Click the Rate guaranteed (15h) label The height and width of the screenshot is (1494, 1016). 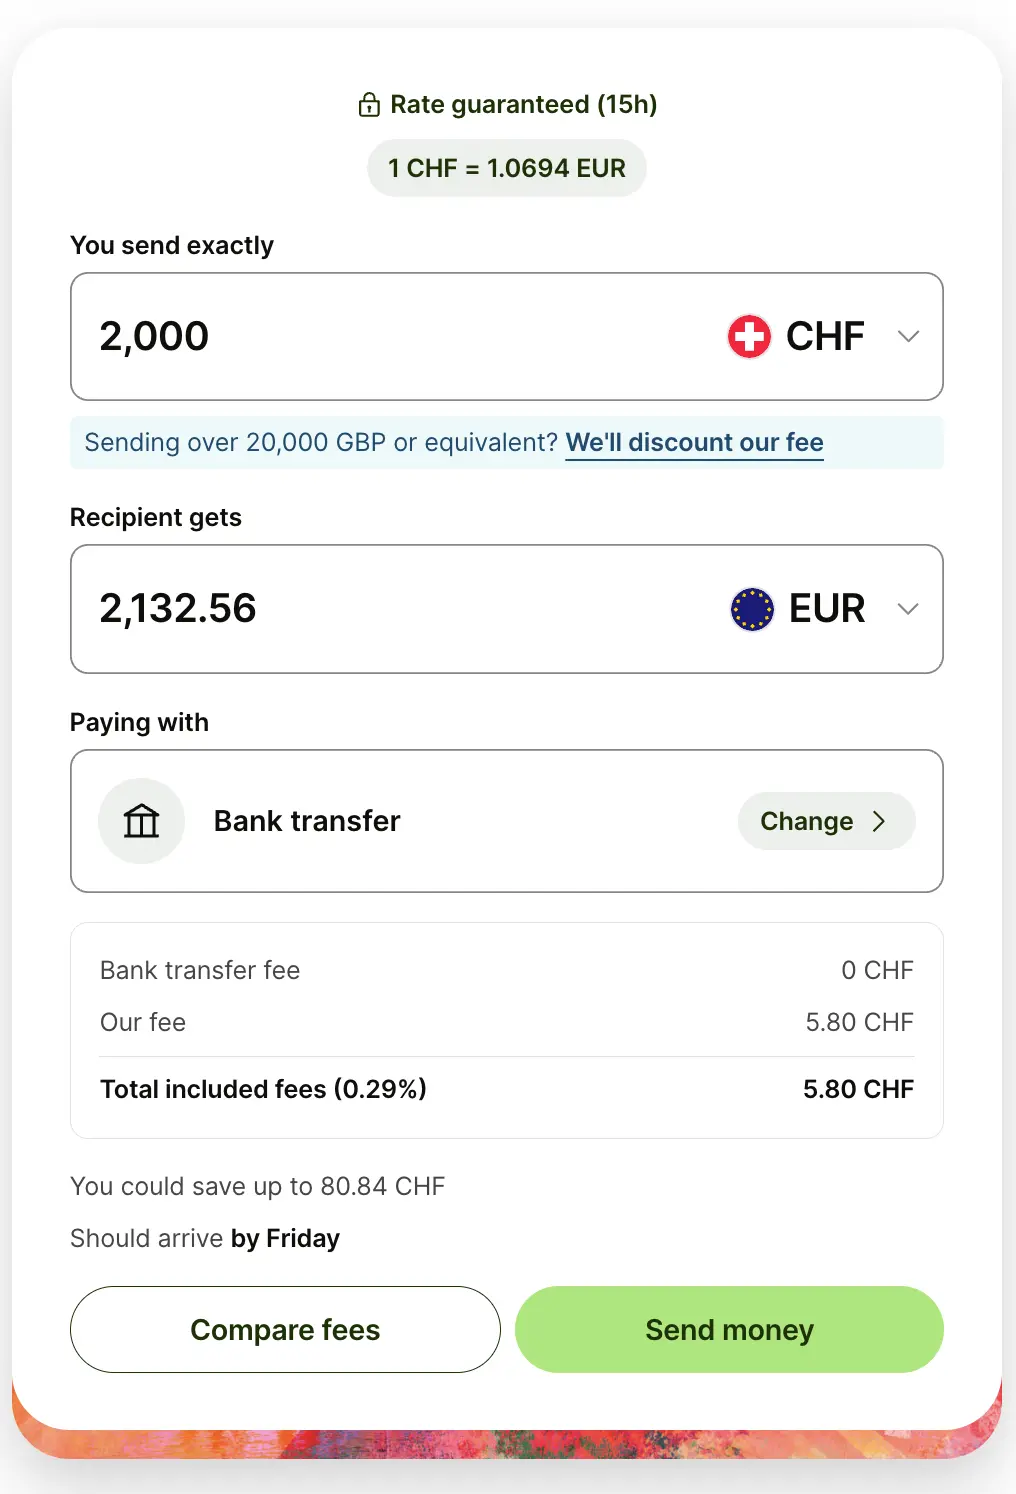pyautogui.click(x=523, y=105)
